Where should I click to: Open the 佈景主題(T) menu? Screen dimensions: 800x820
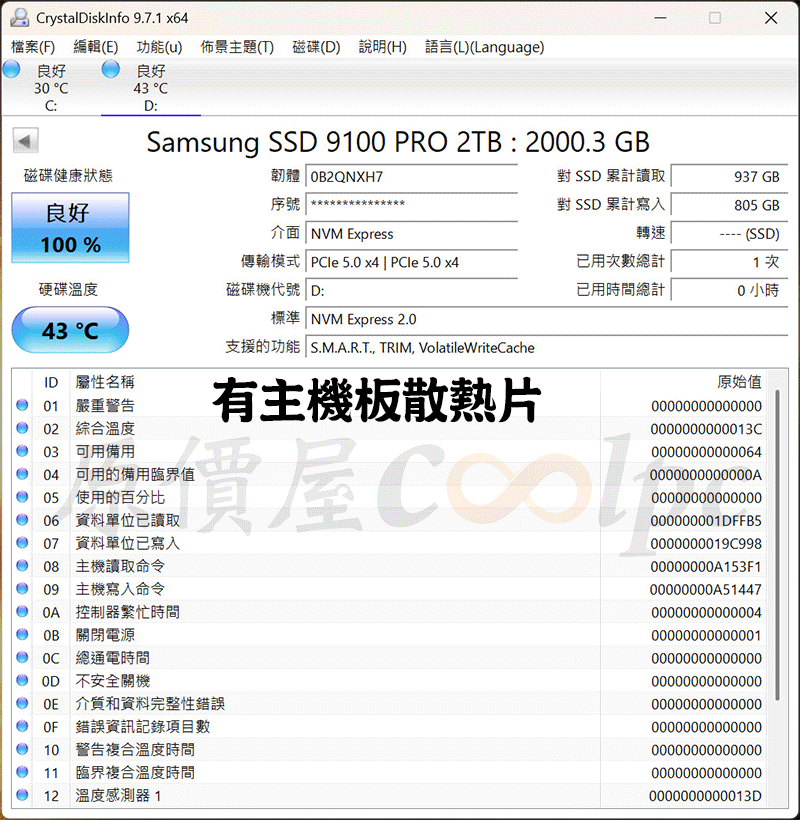(x=237, y=47)
